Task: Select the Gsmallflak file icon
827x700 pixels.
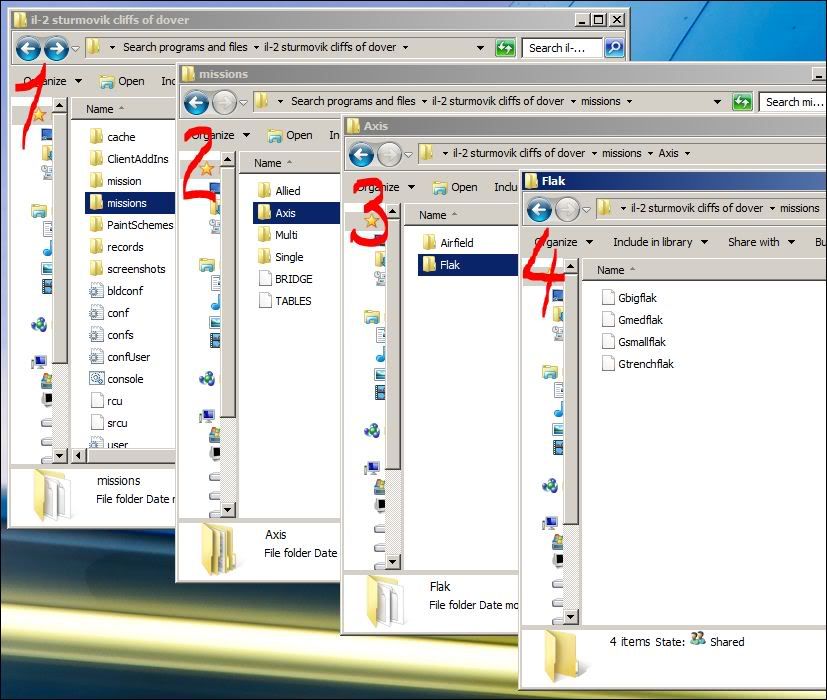Action: [608, 342]
